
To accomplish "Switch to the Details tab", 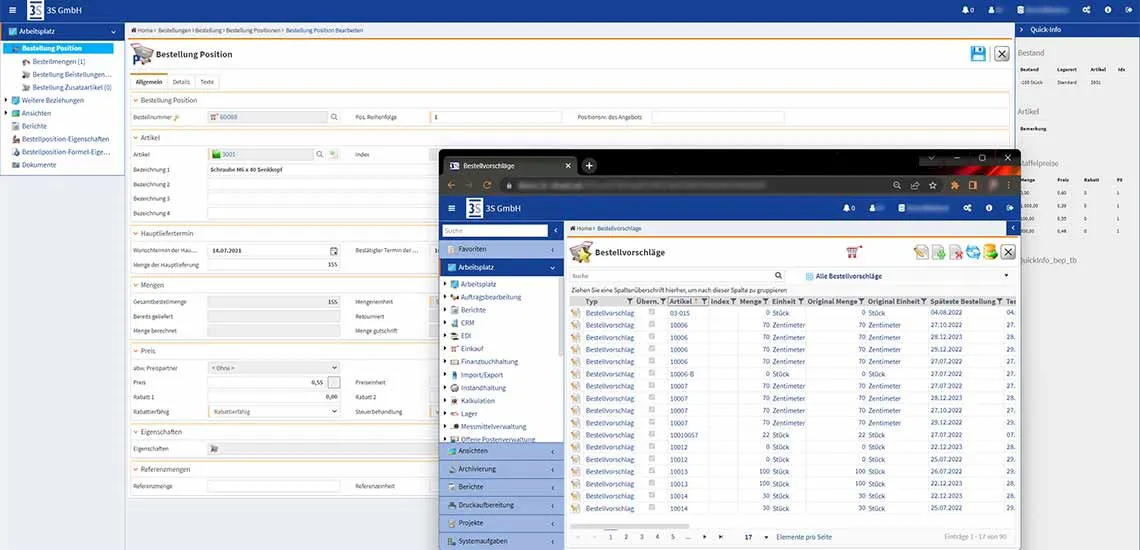I will tap(181, 82).
